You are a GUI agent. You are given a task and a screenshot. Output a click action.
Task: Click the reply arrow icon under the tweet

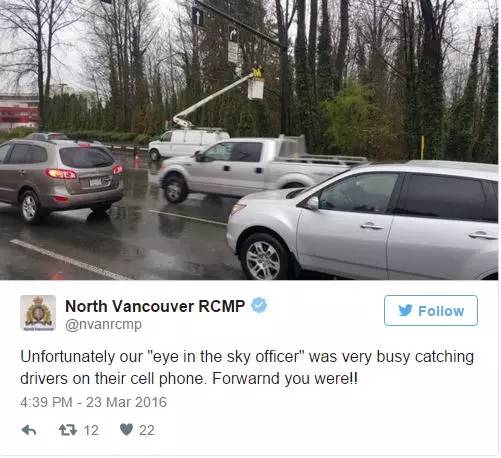pos(29,430)
